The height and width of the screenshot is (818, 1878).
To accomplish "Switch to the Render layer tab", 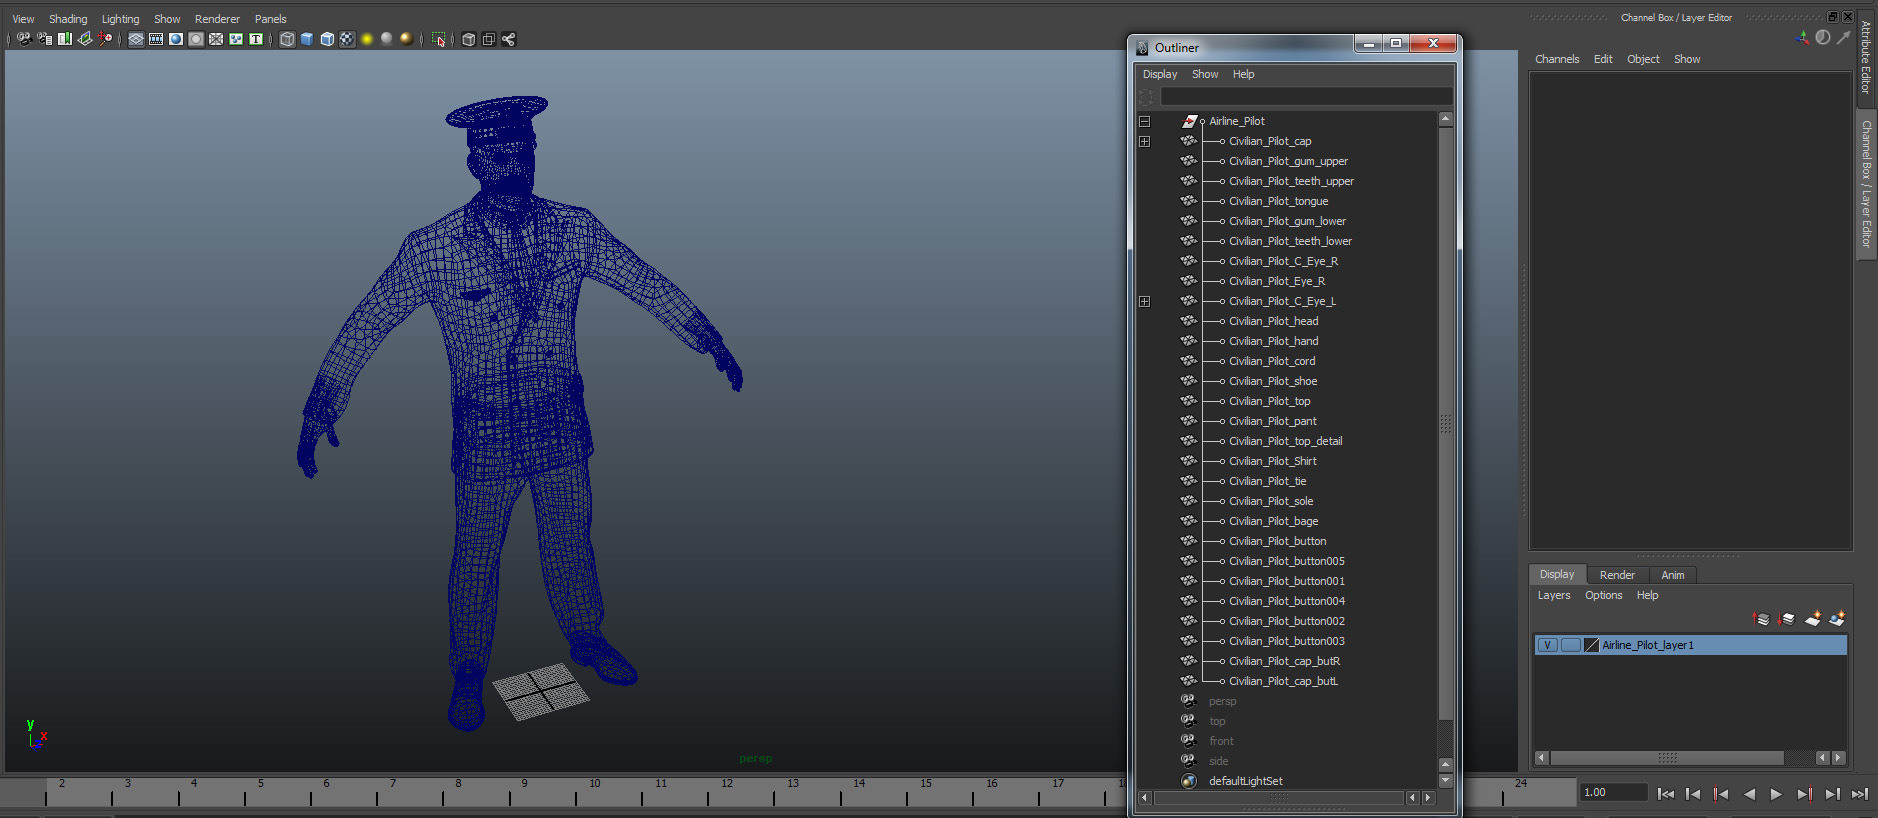I will (x=1617, y=575).
